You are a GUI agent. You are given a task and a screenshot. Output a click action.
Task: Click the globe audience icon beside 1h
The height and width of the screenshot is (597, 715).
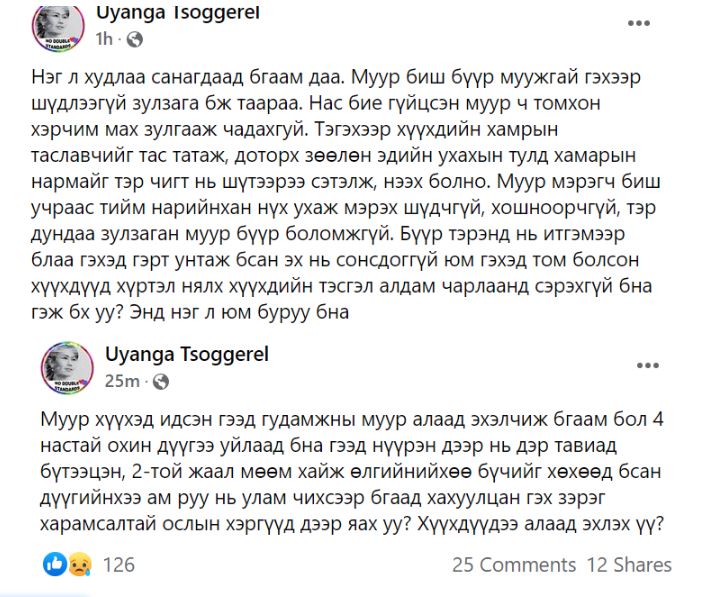[x=136, y=39]
